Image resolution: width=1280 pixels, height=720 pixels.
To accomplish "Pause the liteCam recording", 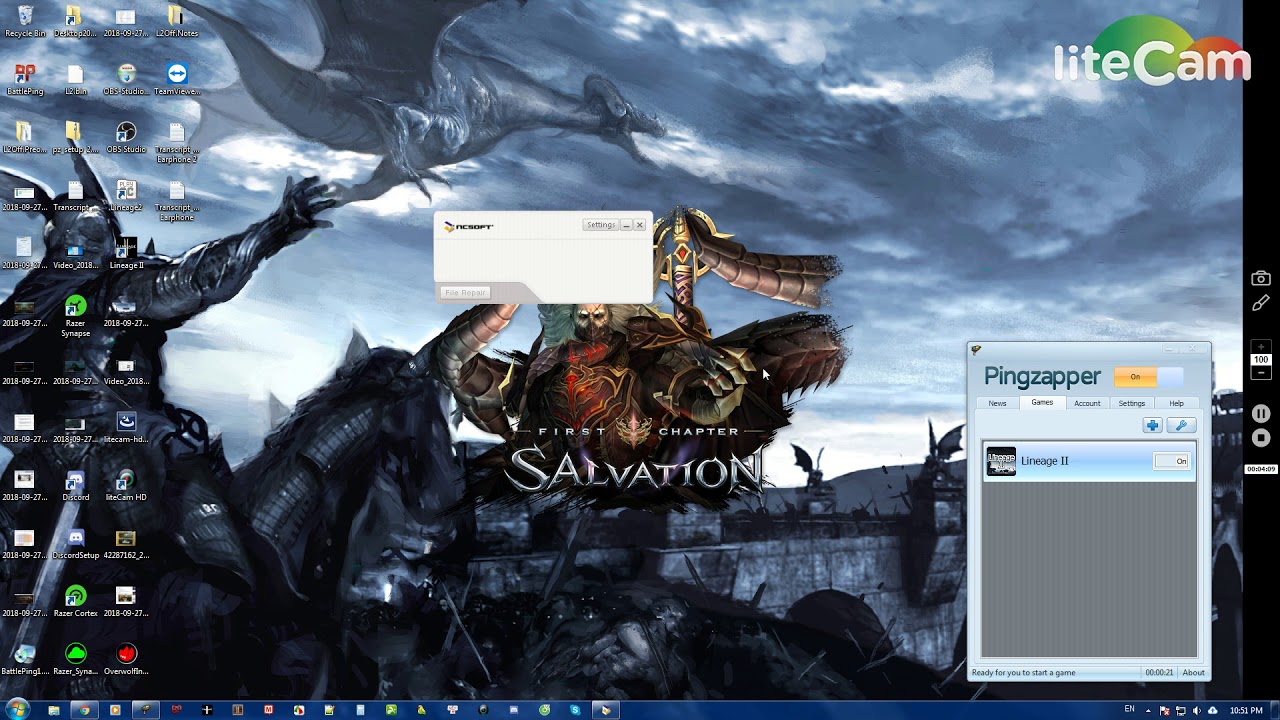I will [1261, 413].
